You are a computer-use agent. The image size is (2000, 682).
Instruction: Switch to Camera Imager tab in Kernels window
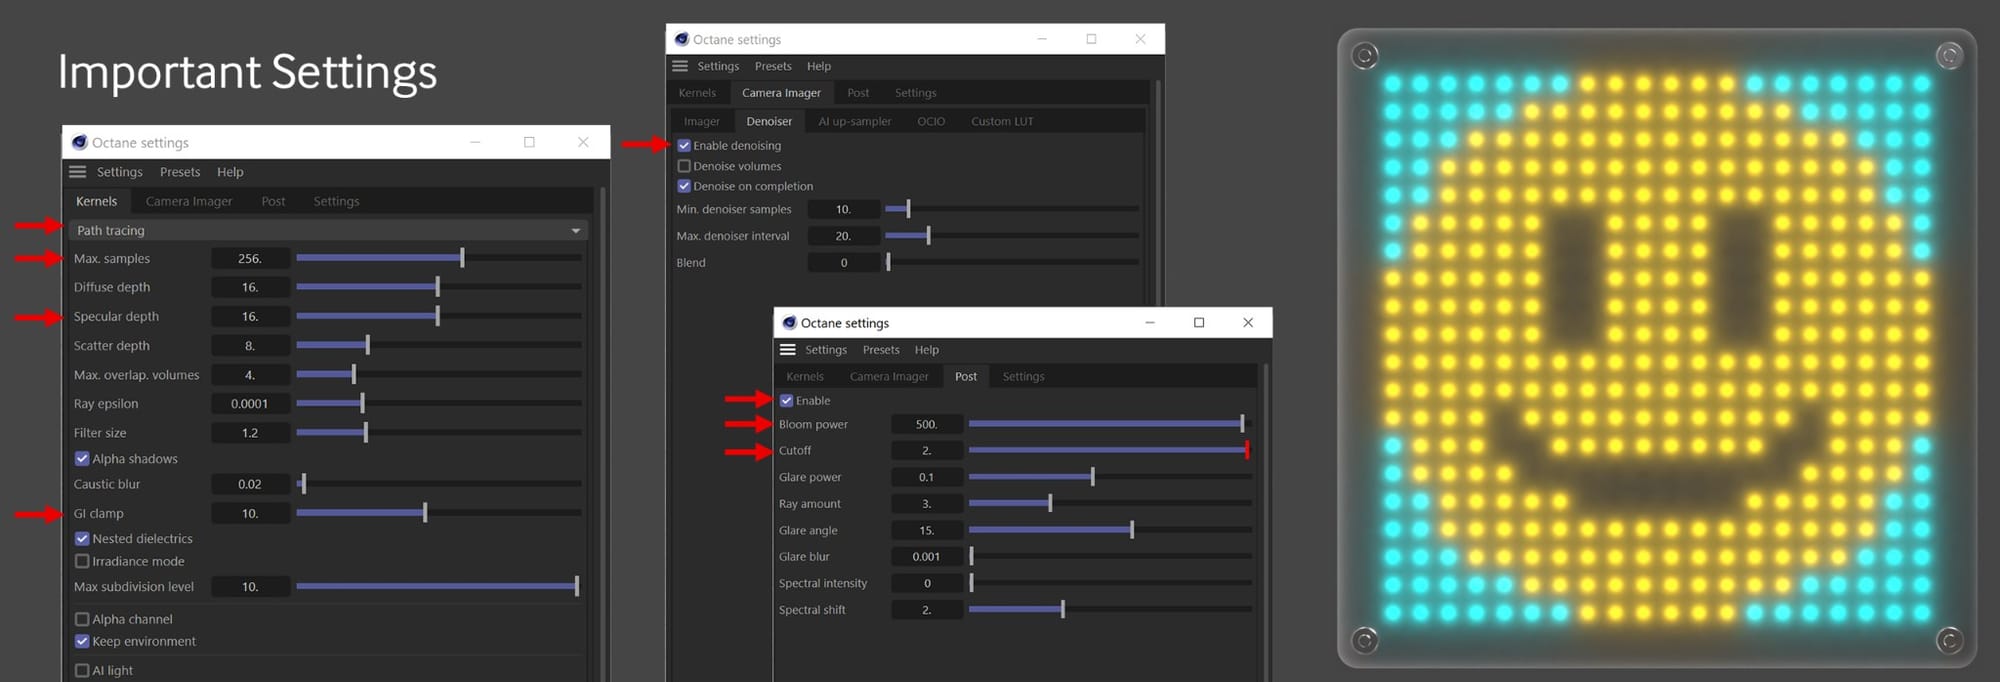[189, 201]
